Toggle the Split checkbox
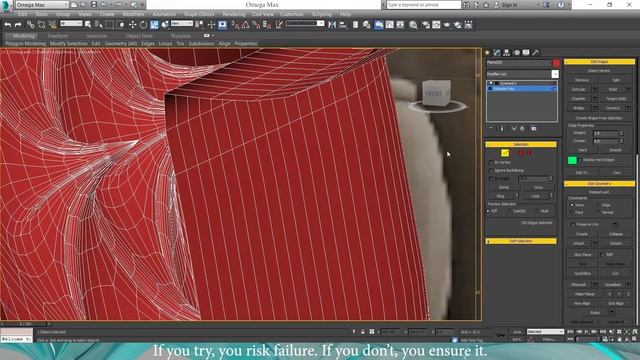 click(x=602, y=254)
